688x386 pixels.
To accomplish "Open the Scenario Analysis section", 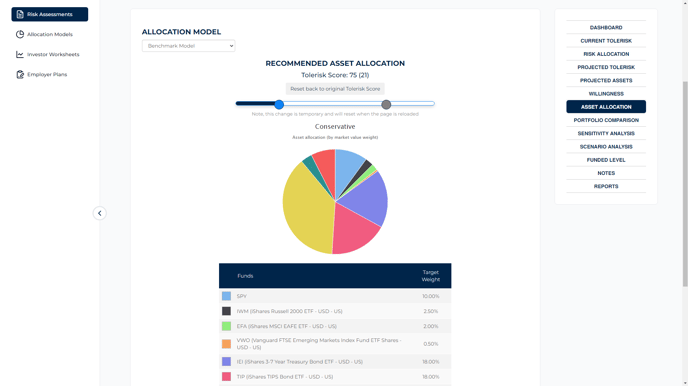I will coord(606,147).
